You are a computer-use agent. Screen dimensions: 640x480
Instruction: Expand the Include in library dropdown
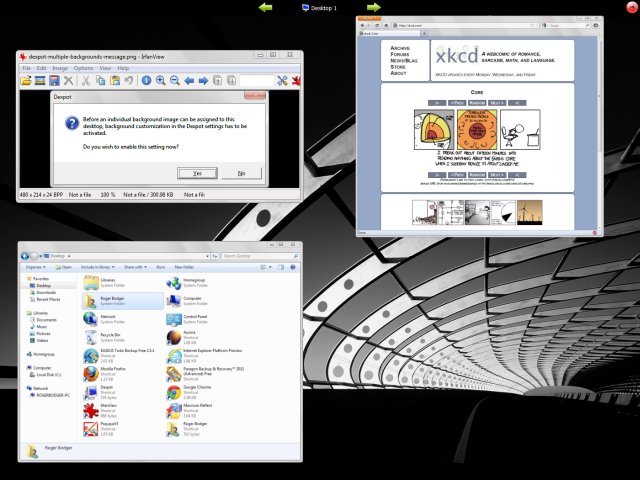tap(98, 267)
